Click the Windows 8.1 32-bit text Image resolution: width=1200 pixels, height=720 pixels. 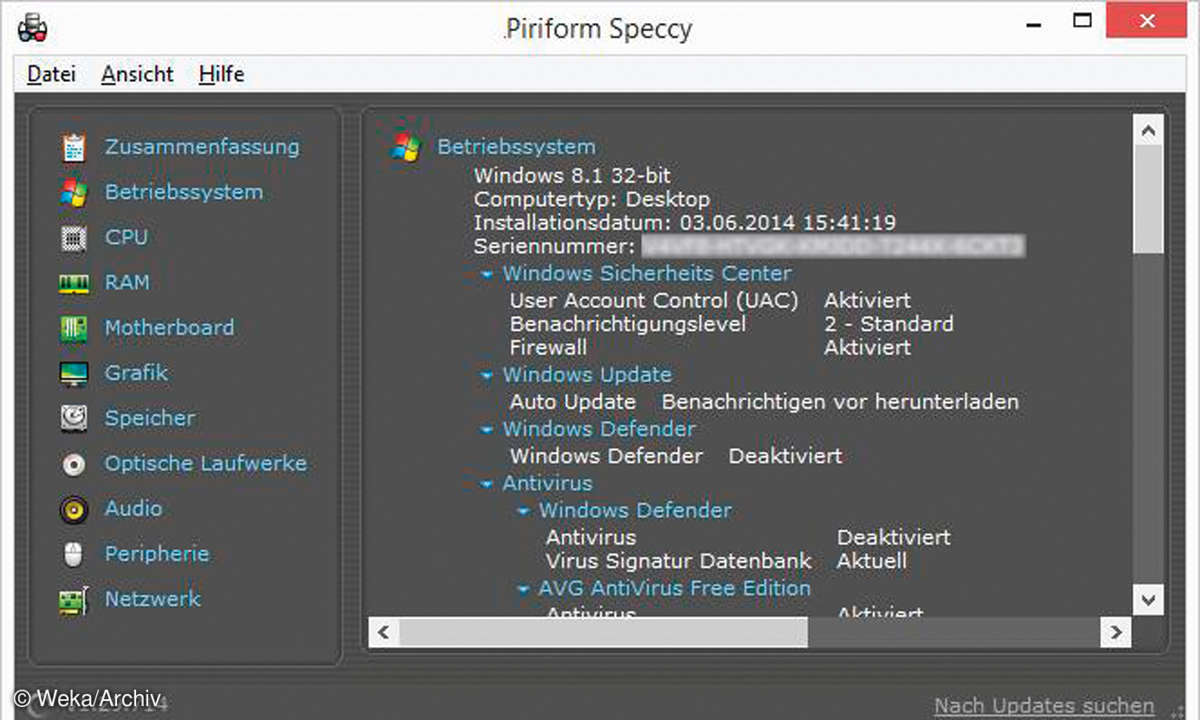point(572,176)
